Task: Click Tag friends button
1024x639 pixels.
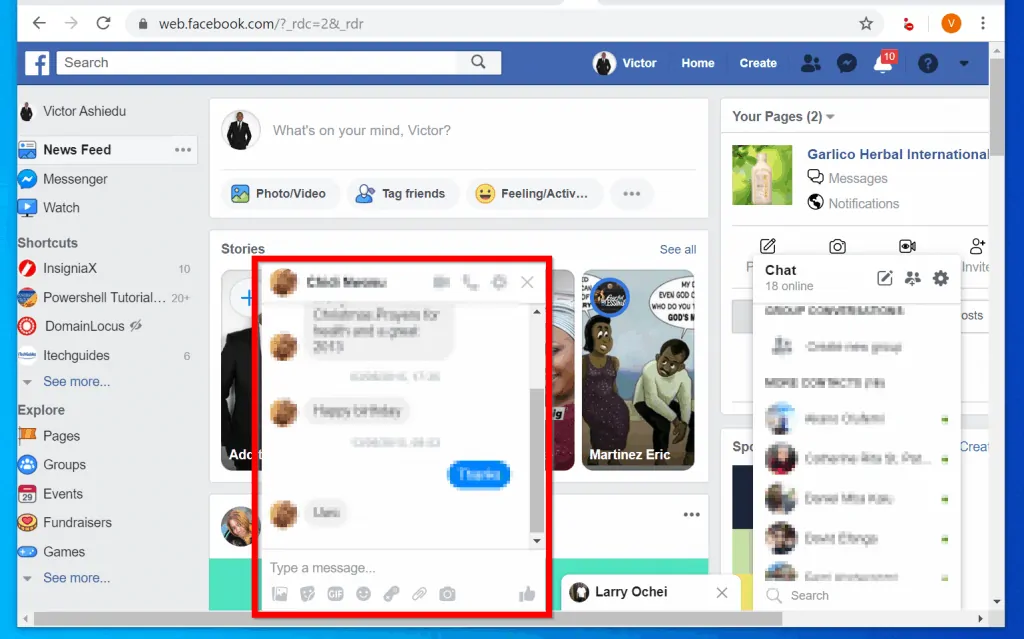Action: click(x=401, y=193)
